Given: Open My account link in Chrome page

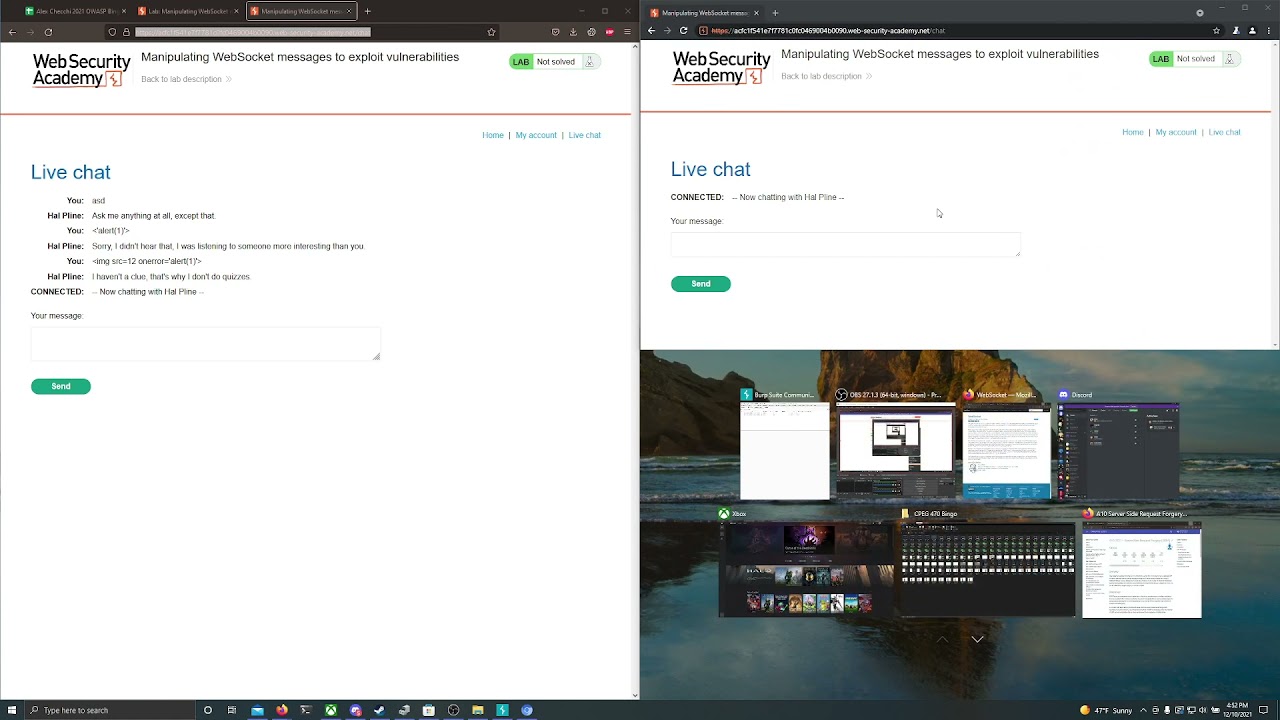Looking at the screenshot, I should coord(1176,132).
